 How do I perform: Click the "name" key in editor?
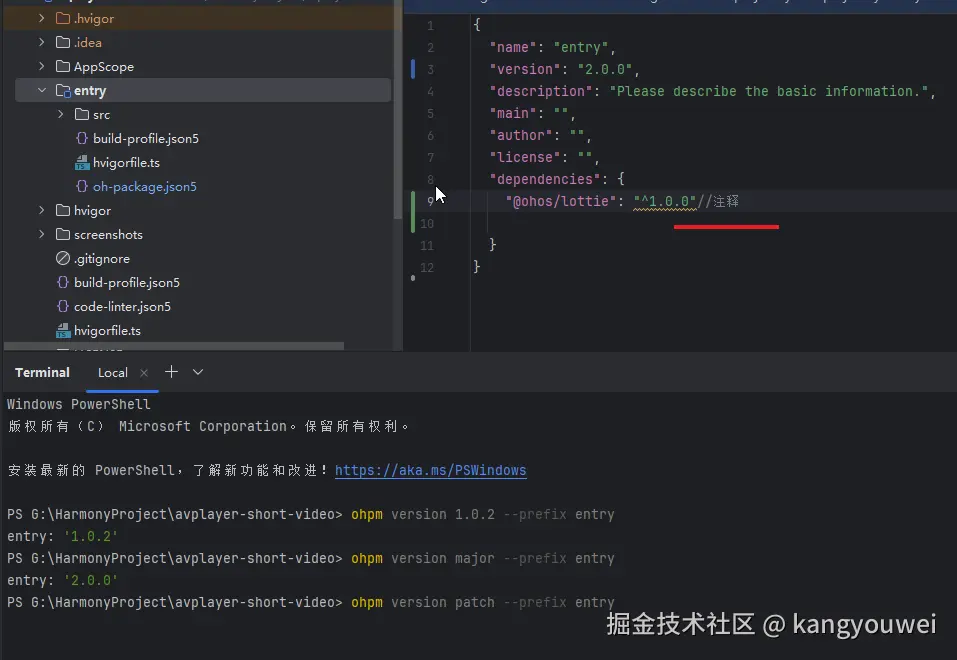513,47
